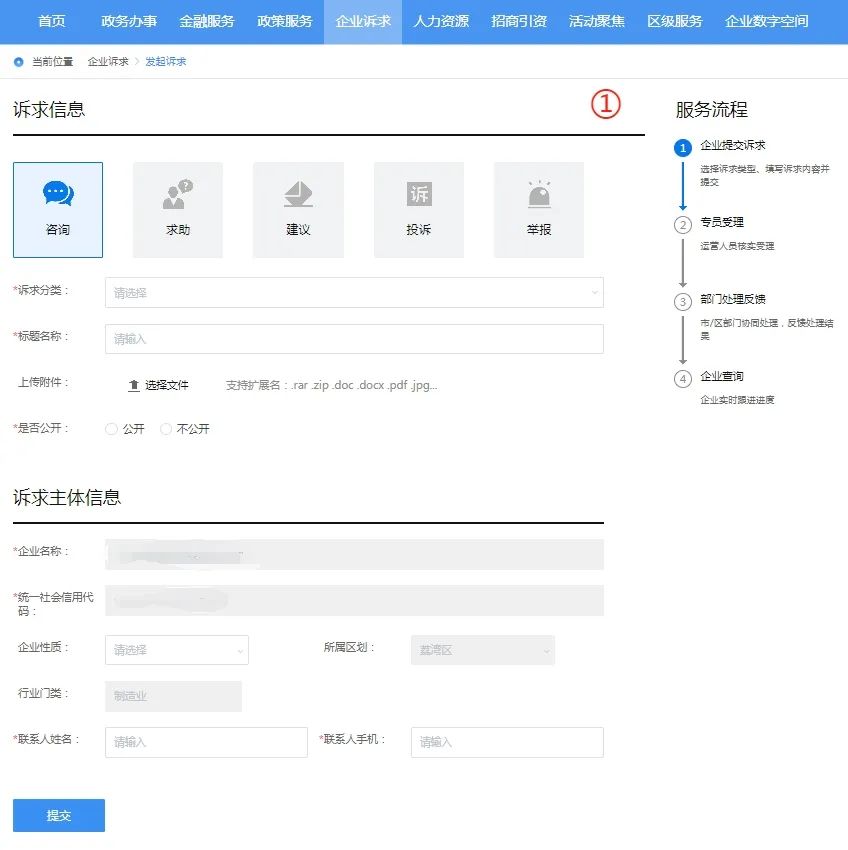Image resolution: width=848 pixels, height=850 pixels.
Task: Click step 4 circle 企业查询
Action: tap(683, 379)
